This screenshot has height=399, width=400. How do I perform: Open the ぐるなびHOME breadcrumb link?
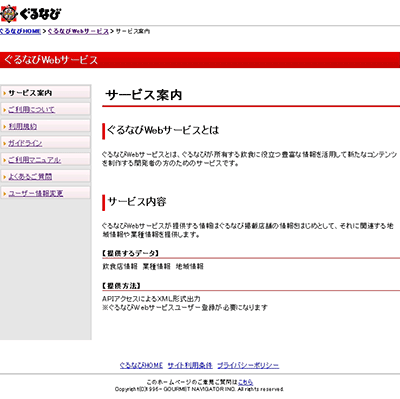20,31
